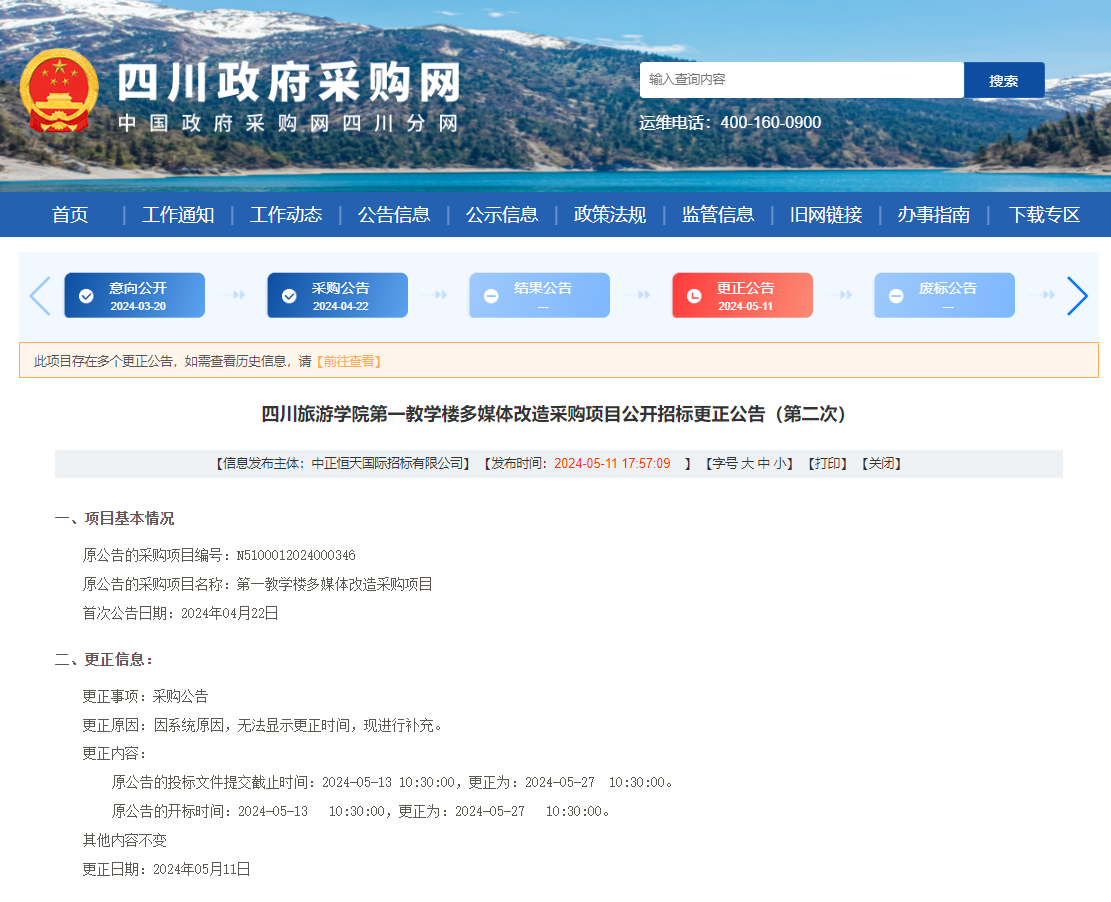
Task: Click the checkmark icon on 意向公开 step
Action: click(x=86, y=296)
